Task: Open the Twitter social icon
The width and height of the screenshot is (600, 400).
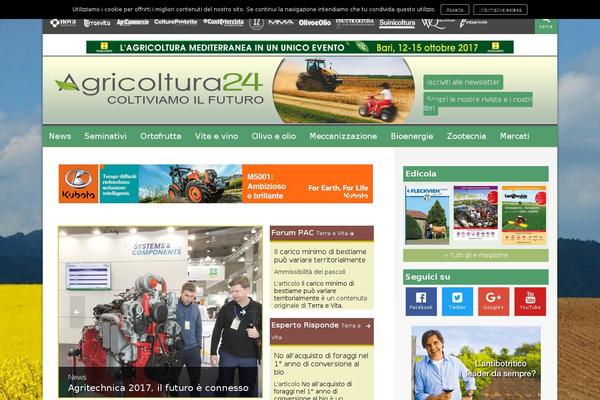Action: [457, 302]
